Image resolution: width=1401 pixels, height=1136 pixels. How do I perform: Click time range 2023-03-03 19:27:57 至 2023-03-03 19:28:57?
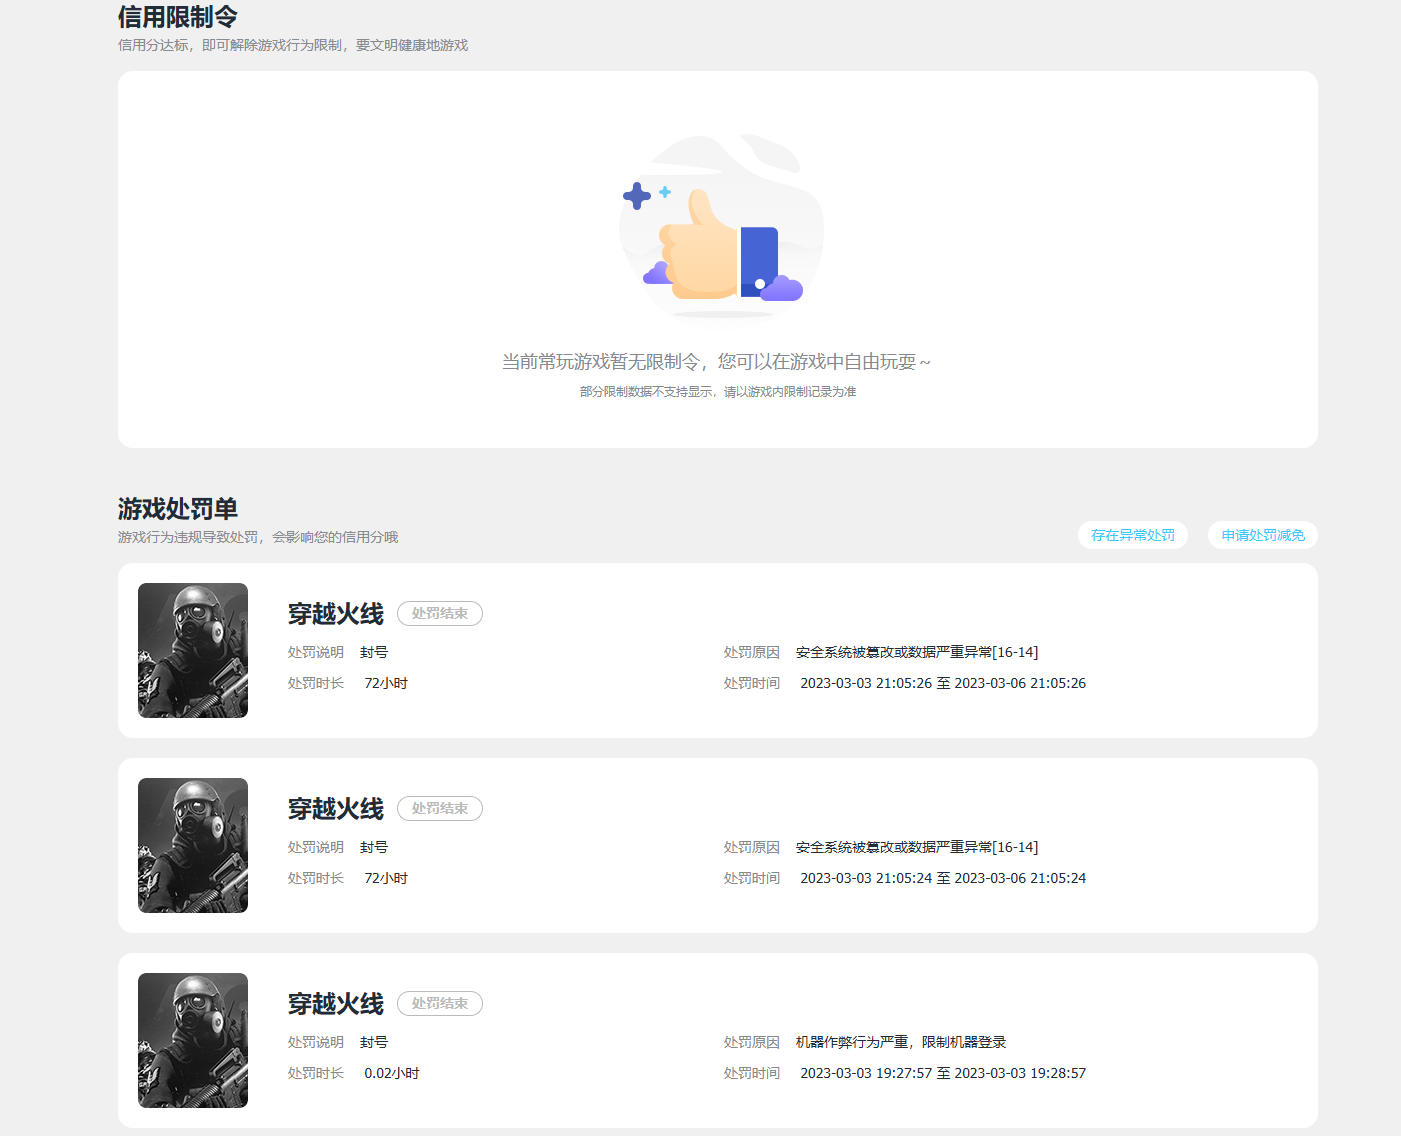pyautogui.click(x=943, y=1073)
